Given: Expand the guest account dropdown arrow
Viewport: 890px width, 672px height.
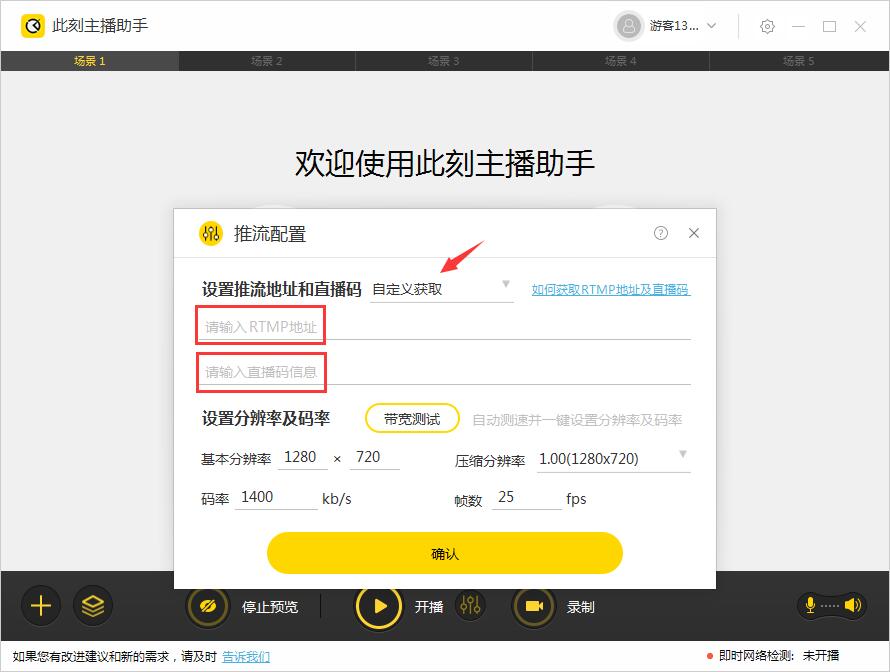Looking at the screenshot, I should 711,26.
